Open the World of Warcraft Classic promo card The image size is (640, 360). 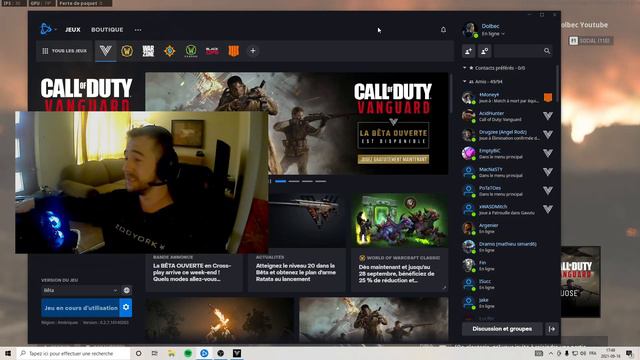[399, 243]
